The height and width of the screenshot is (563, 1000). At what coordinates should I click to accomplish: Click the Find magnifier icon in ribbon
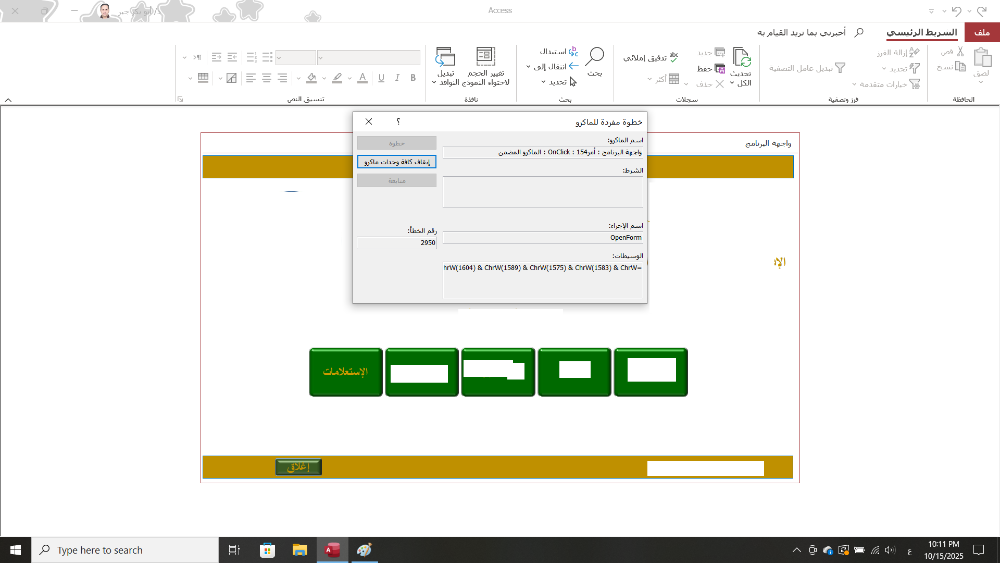pyautogui.click(x=595, y=57)
